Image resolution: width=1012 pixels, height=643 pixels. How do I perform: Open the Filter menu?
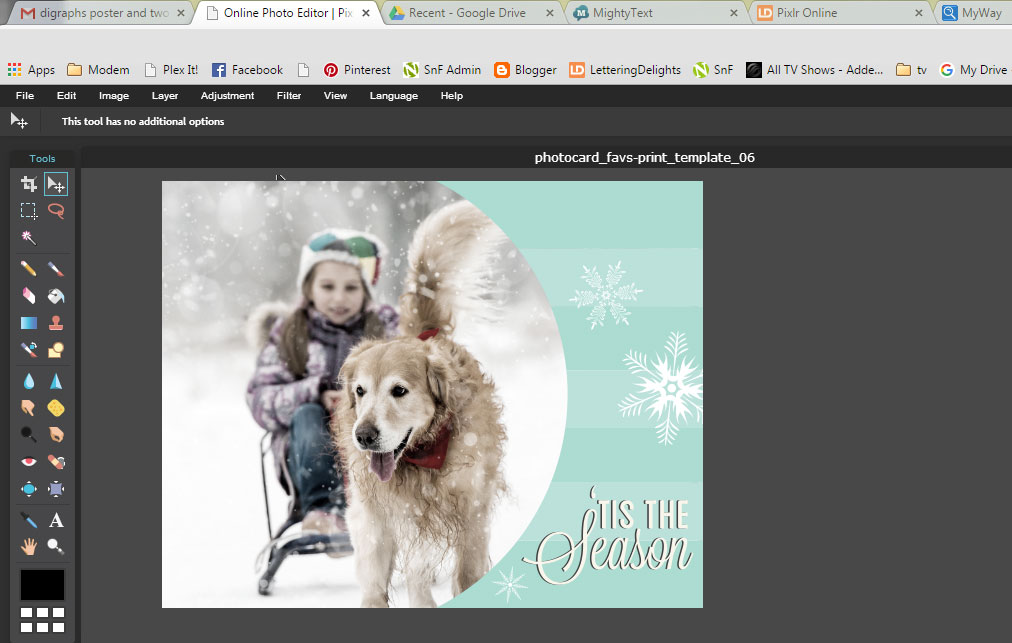coord(289,96)
